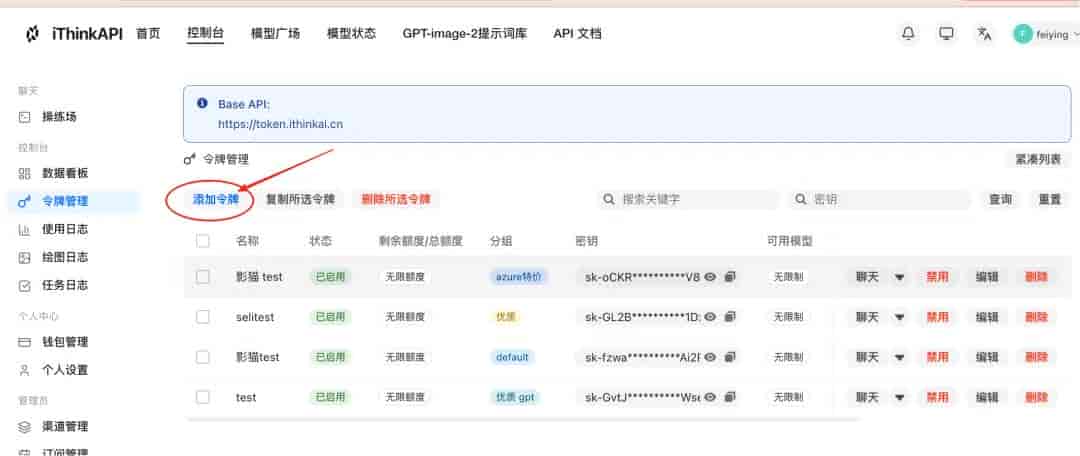Click the default group tag
1080x456 pixels.
512,357
